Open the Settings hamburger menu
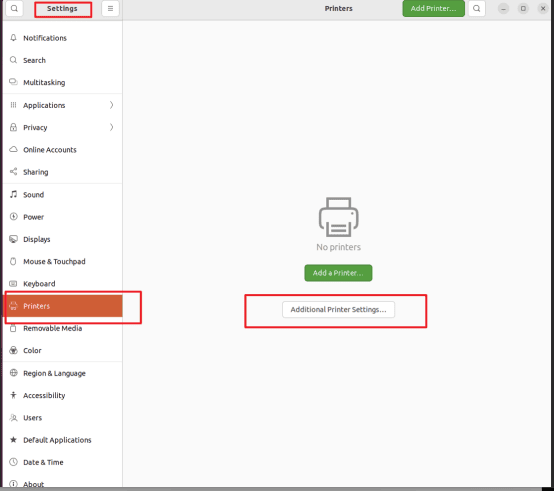This screenshot has width=554, height=492. pos(110,8)
